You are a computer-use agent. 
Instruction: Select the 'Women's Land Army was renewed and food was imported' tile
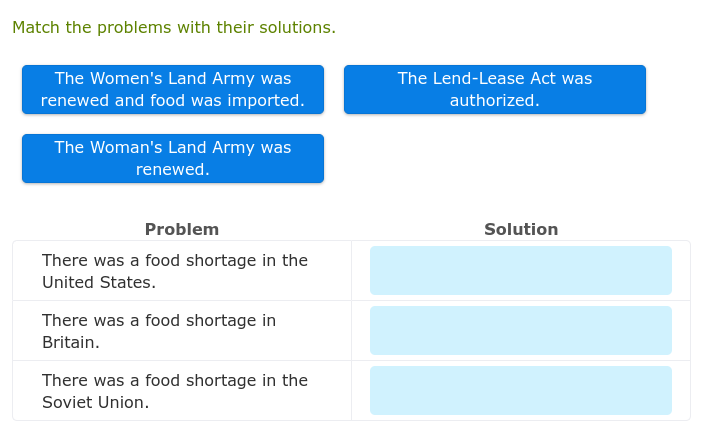tap(173, 90)
